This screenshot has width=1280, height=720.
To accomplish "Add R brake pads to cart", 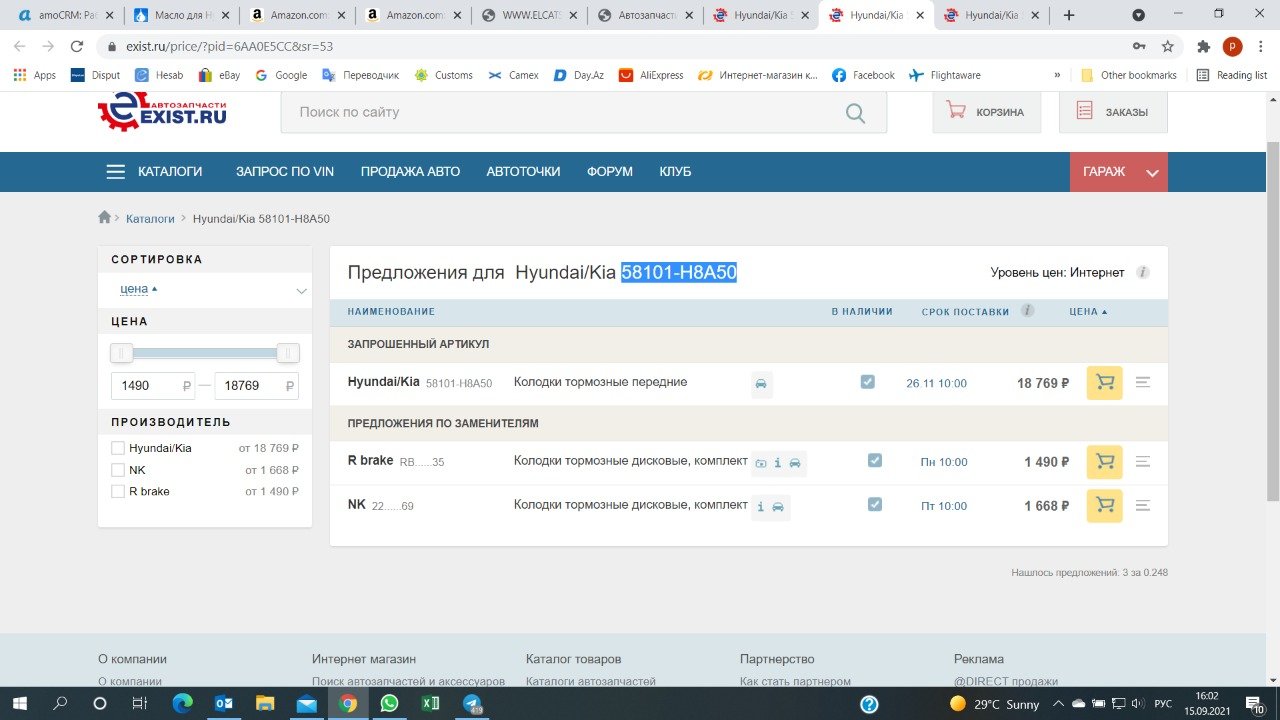I will click(x=1104, y=462).
